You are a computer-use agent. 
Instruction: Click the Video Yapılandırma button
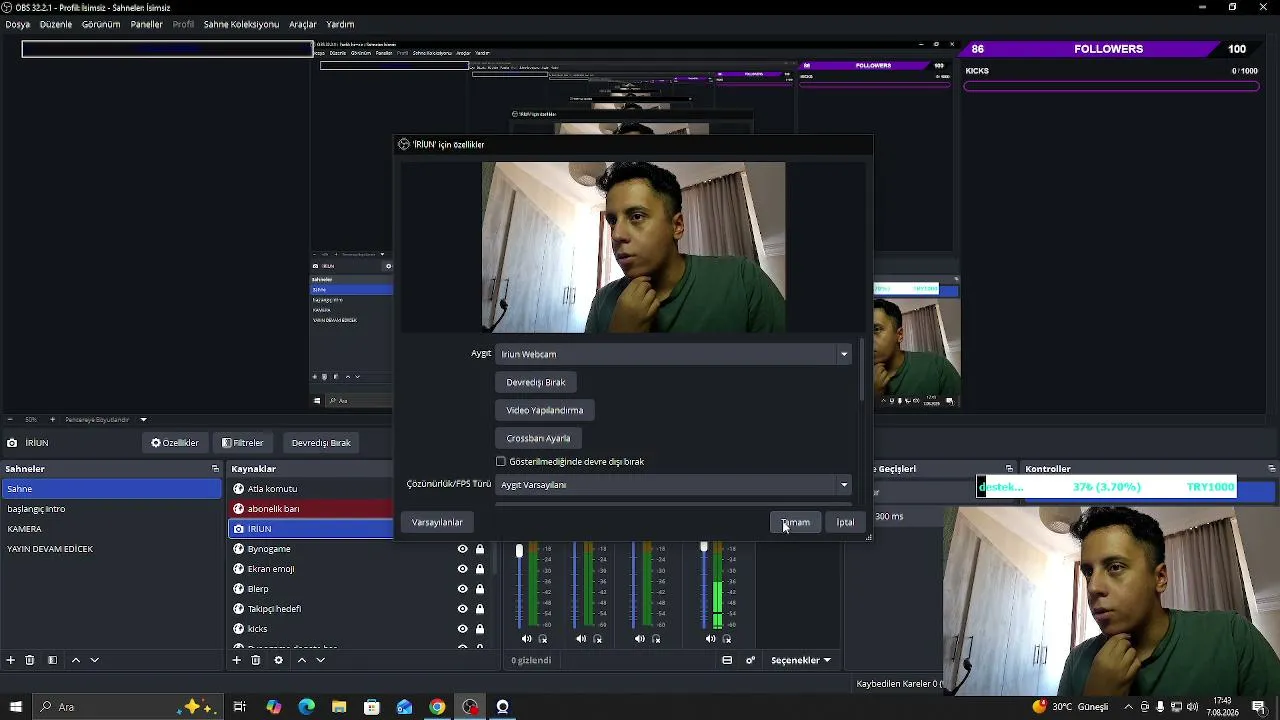tap(545, 410)
